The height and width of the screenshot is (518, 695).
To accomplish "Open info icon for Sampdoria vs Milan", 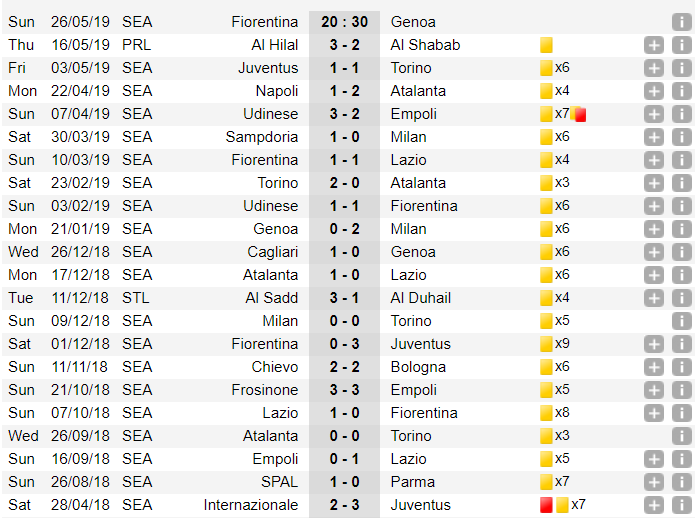I will point(681,137).
